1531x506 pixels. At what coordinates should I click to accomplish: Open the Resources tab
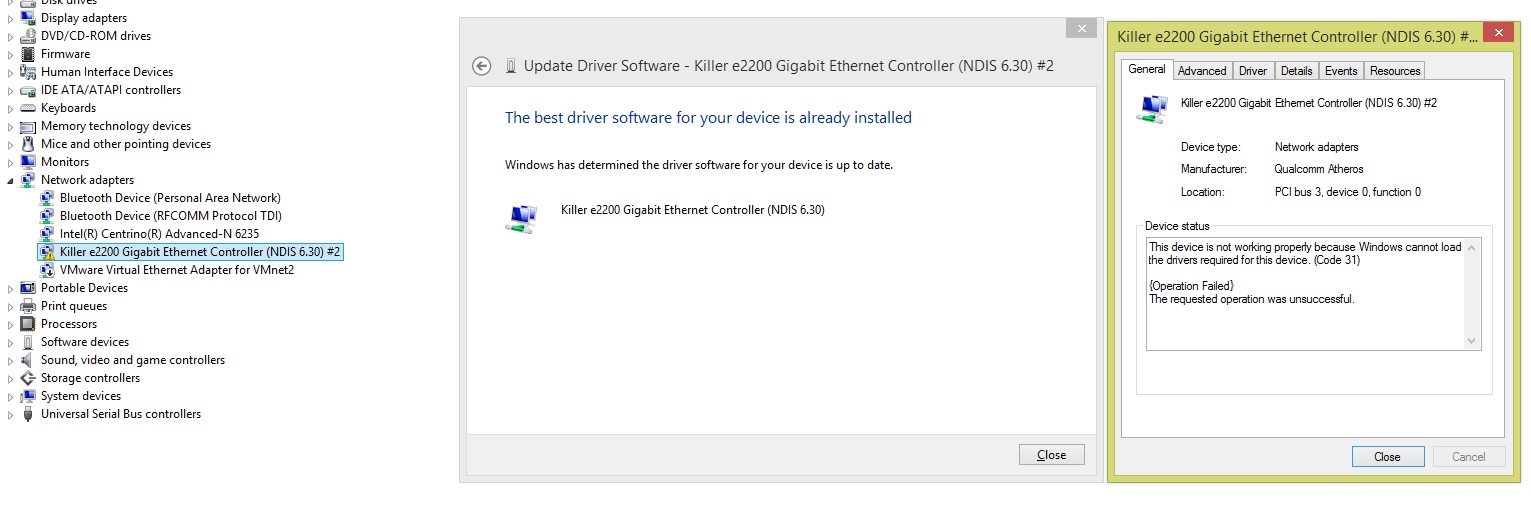click(x=1395, y=71)
